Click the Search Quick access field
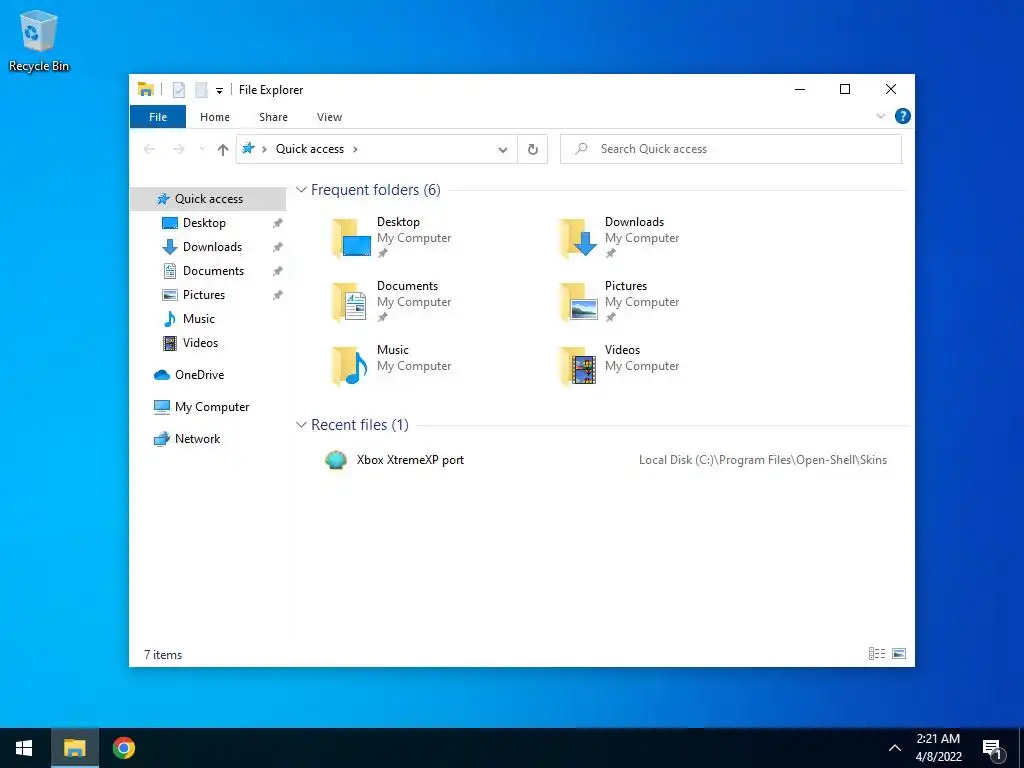The image size is (1024, 768). pyautogui.click(x=731, y=149)
